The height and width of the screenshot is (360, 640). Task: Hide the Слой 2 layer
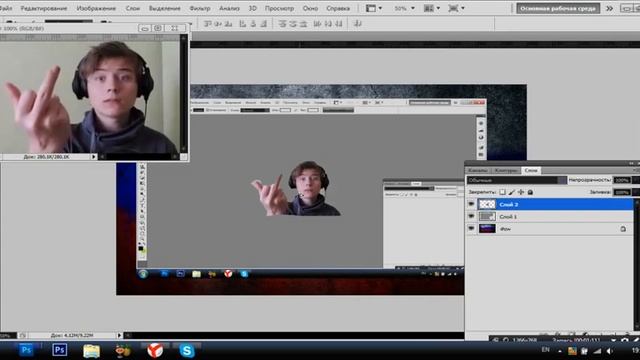(471, 204)
